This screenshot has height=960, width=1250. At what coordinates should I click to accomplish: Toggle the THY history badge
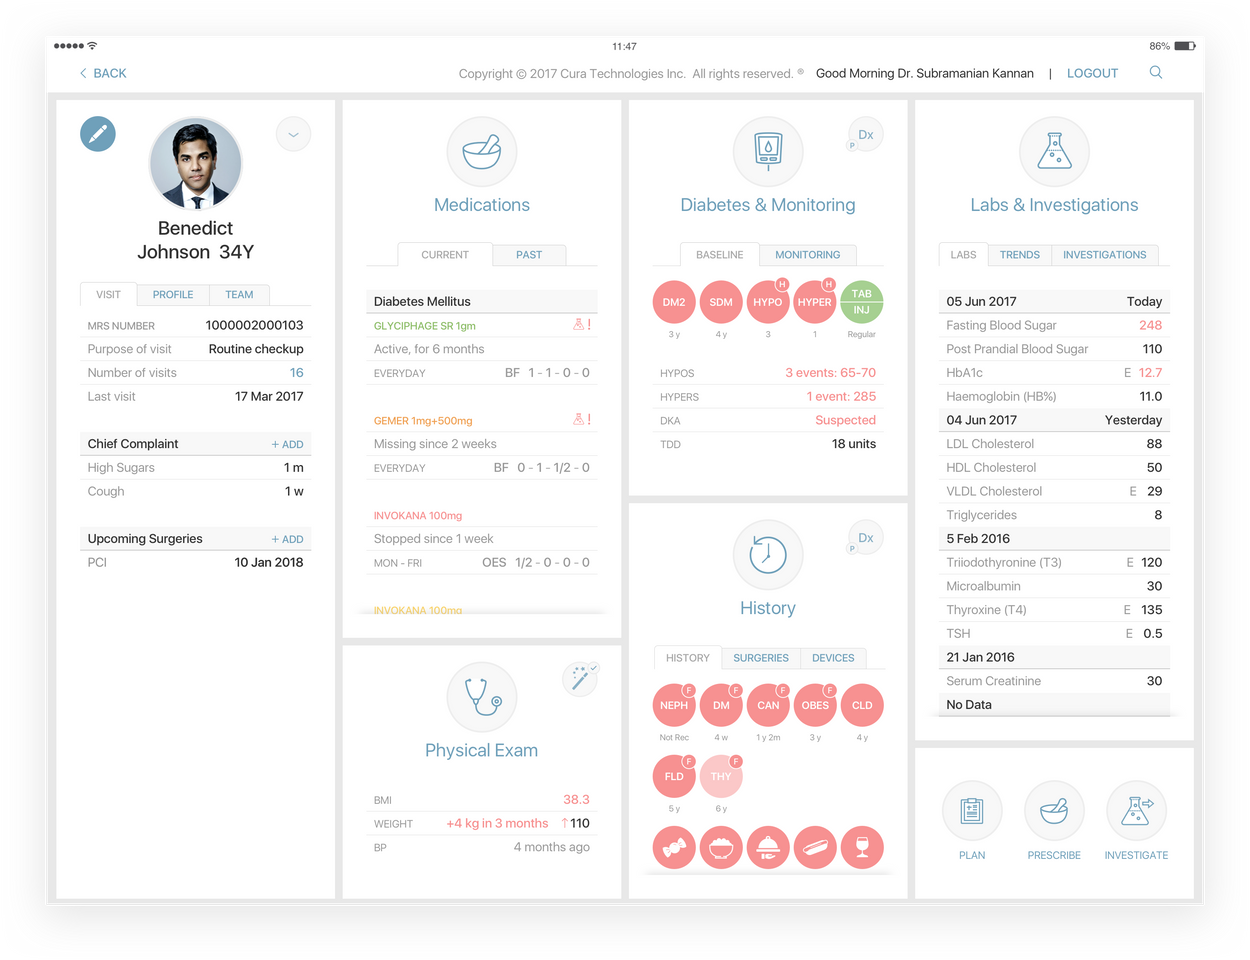click(x=721, y=776)
